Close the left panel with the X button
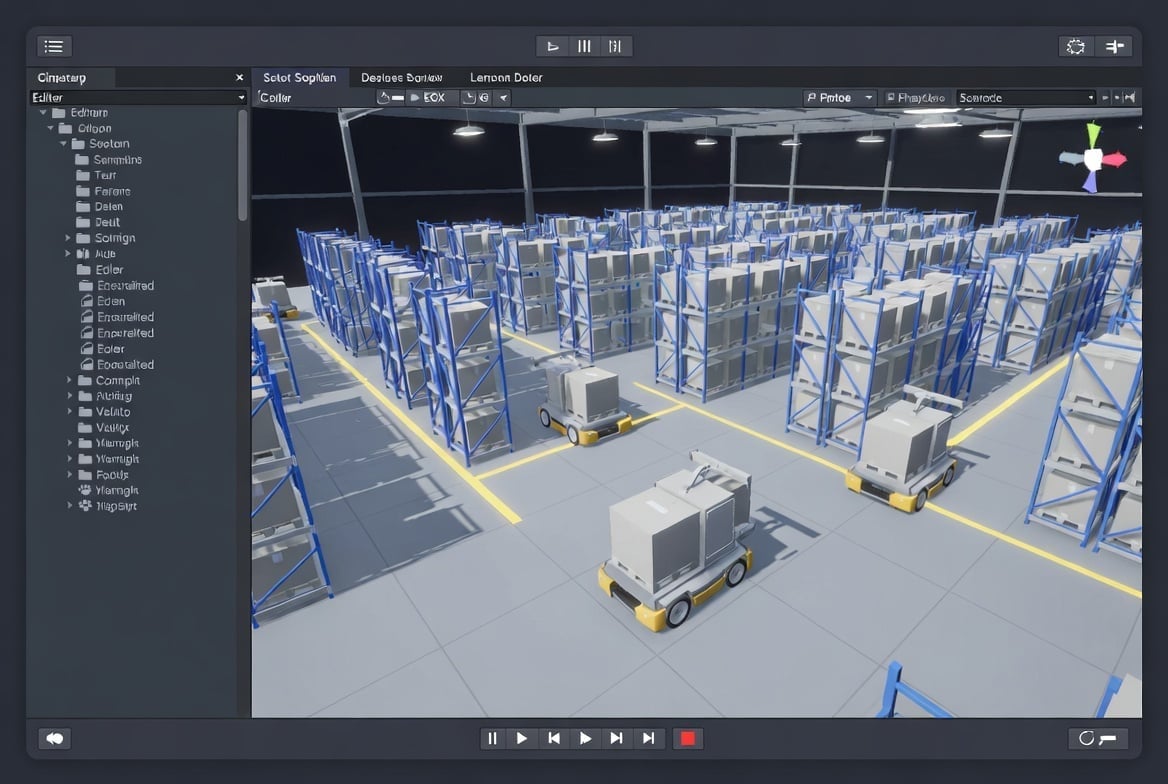Viewport: 1168px width, 784px height. [x=239, y=77]
